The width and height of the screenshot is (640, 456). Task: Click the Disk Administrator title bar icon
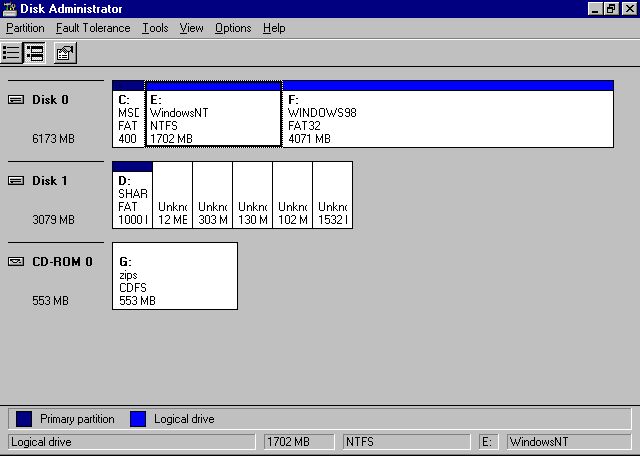[9, 8]
